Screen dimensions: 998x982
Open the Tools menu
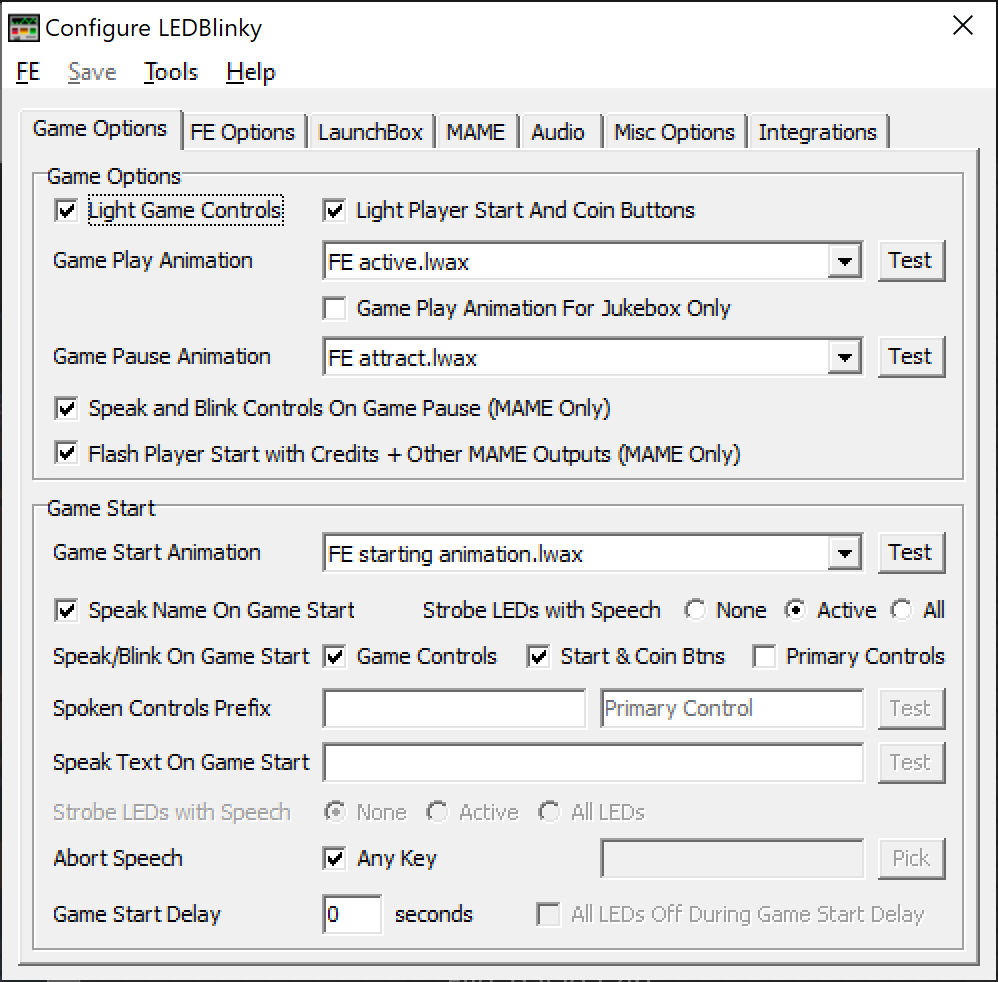(171, 72)
